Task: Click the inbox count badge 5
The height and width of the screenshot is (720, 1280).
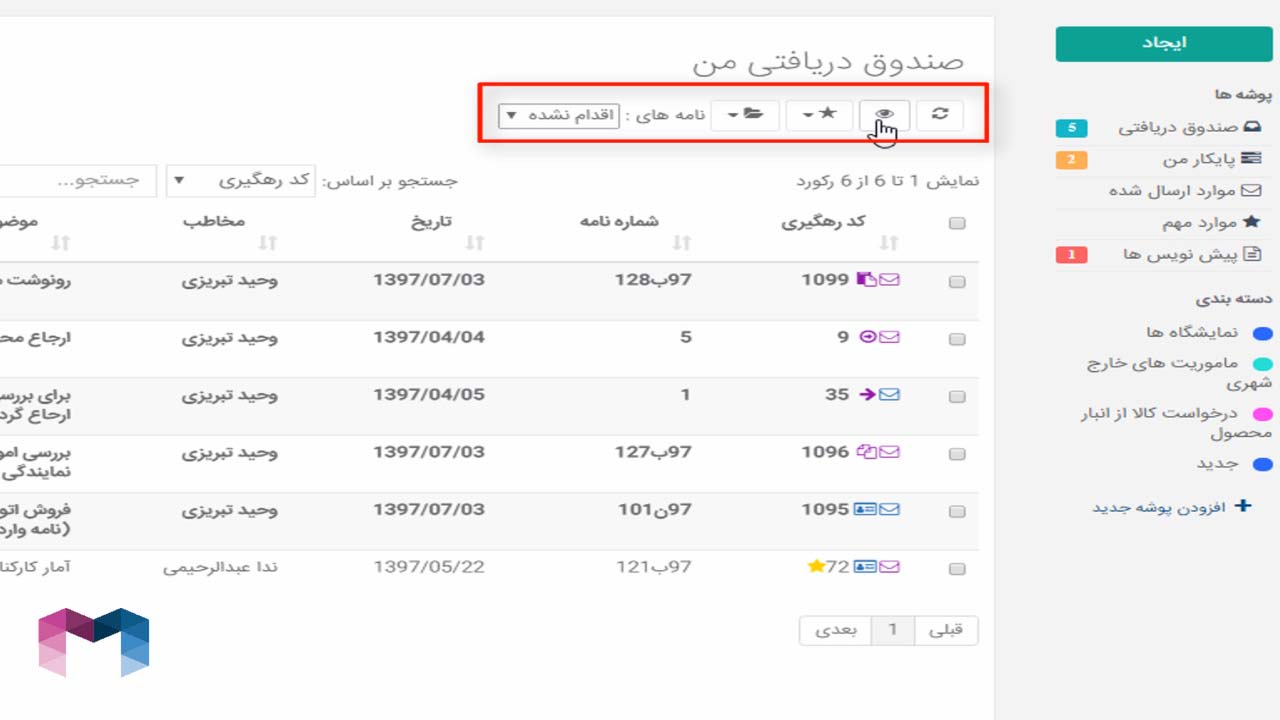Action: [x=1071, y=128]
